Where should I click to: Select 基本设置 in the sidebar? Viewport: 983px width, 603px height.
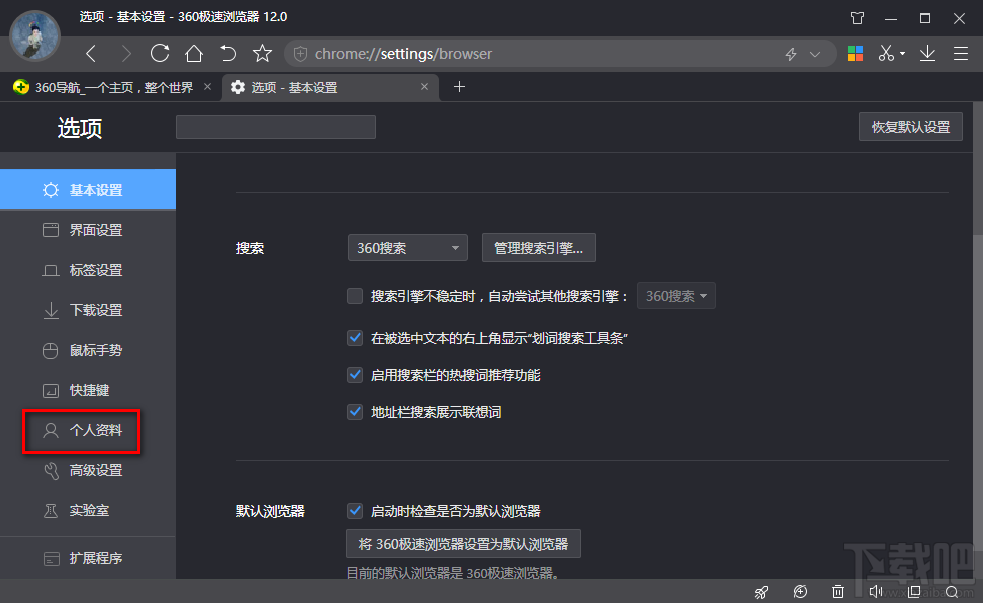(x=88, y=189)
